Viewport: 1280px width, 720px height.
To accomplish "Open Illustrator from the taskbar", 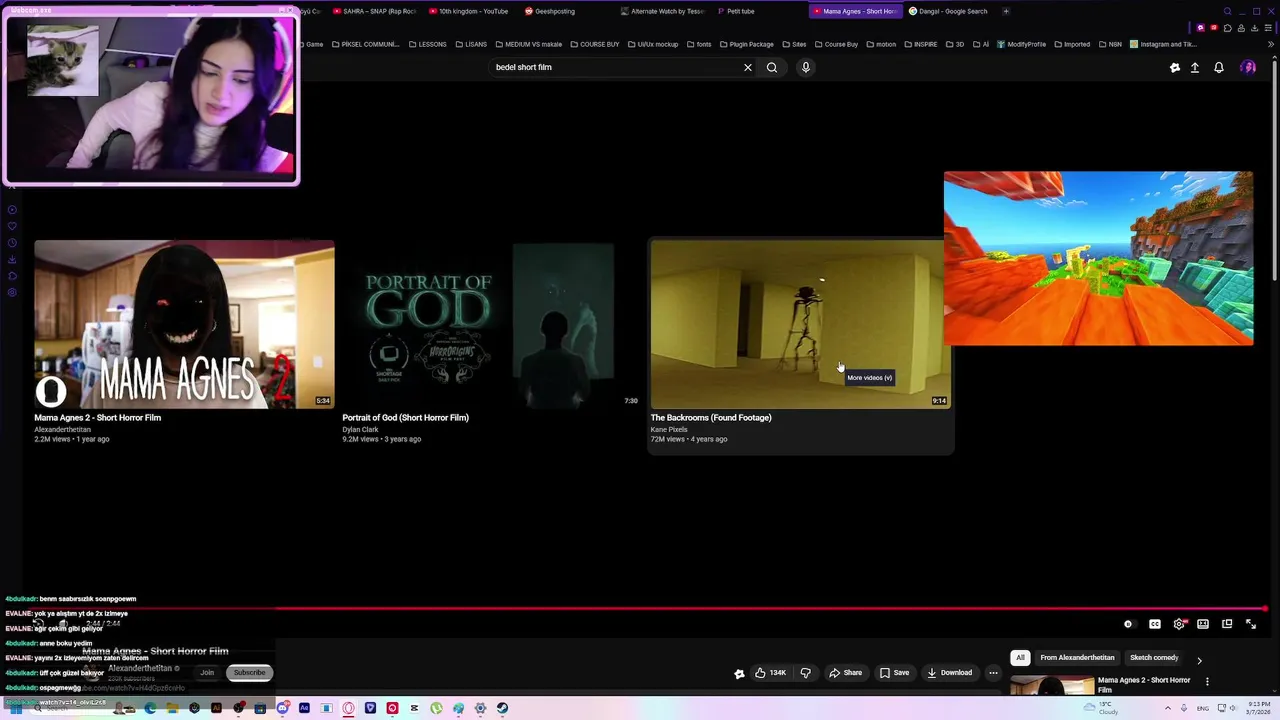I will tap(216, 708).
